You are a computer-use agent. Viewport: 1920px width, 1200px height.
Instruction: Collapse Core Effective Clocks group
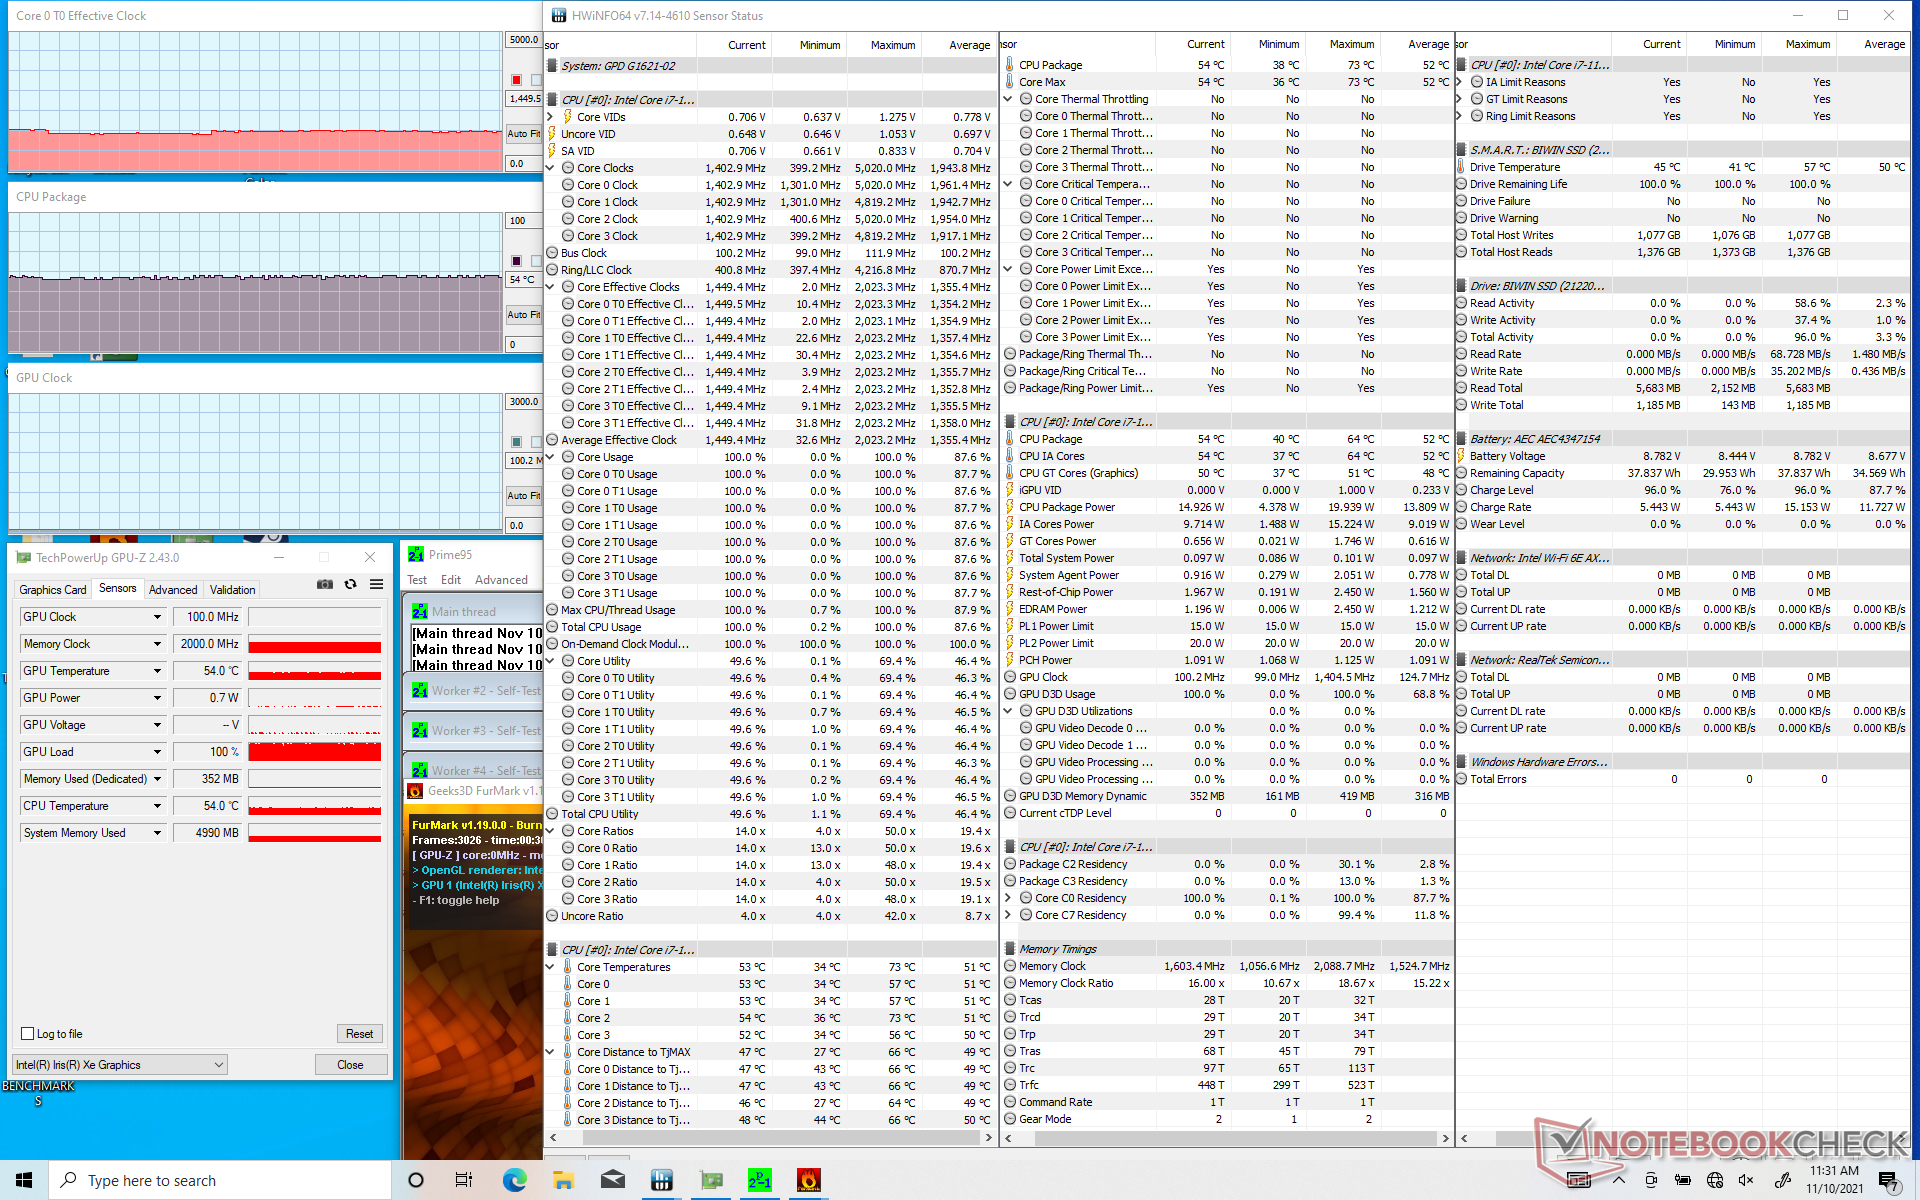[x=550, y=287]
